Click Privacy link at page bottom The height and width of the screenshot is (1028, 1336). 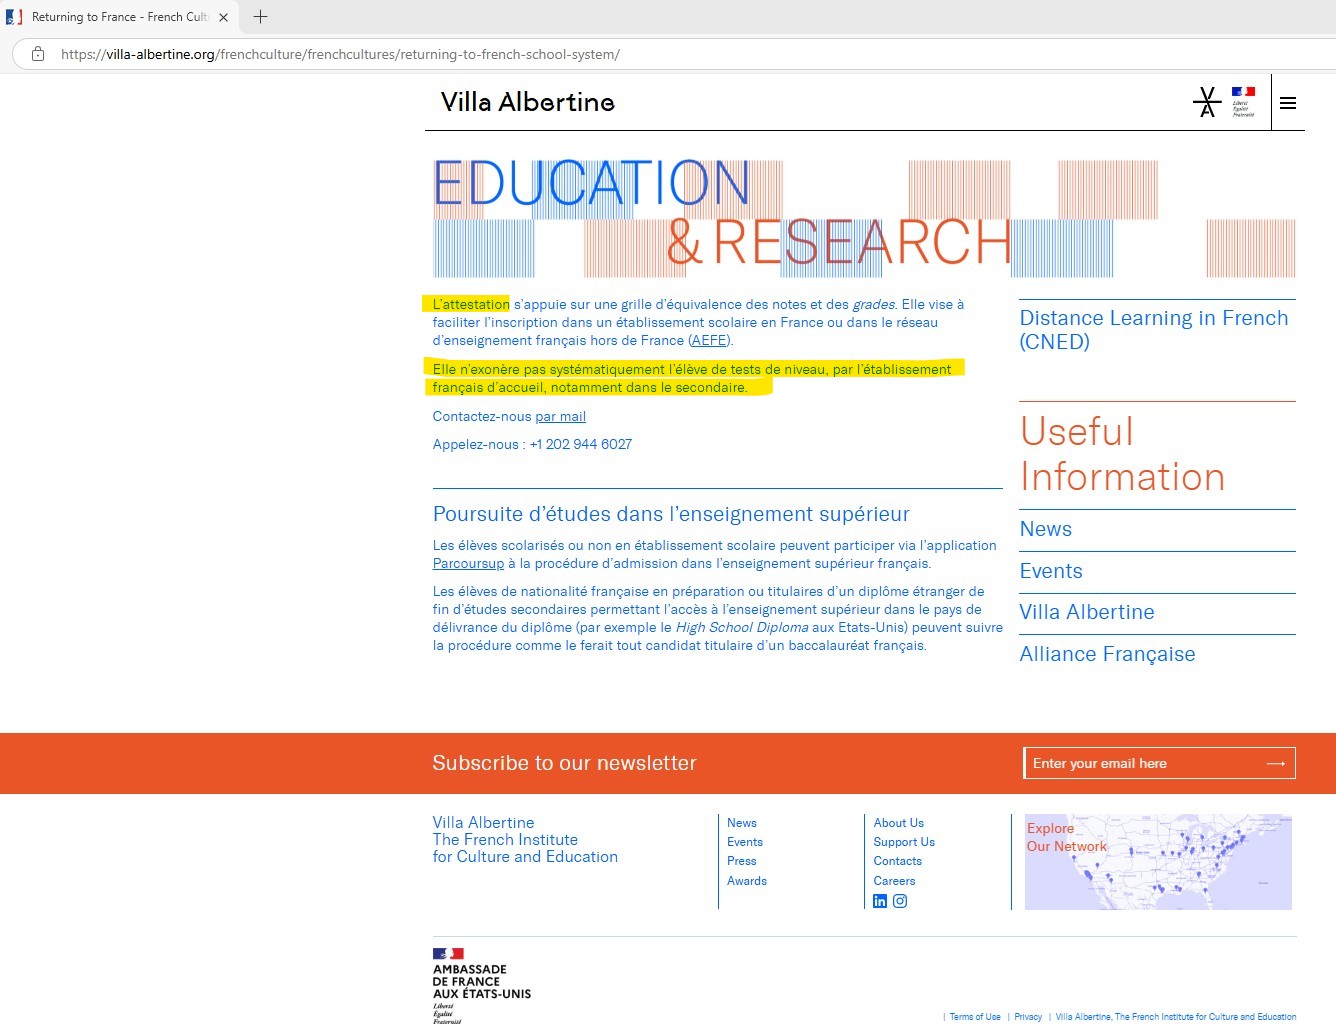1028,1017
